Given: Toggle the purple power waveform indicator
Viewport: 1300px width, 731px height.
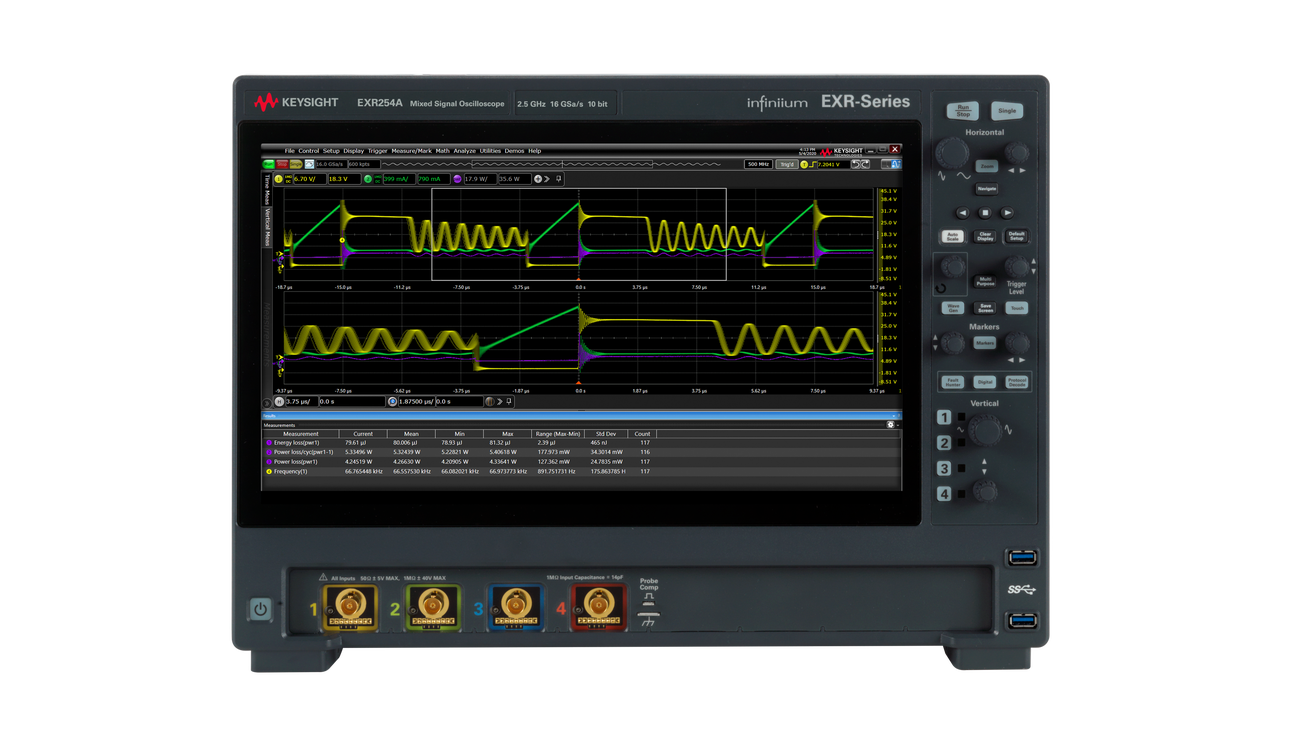Looking at the screenshot, I should point(457,179).
